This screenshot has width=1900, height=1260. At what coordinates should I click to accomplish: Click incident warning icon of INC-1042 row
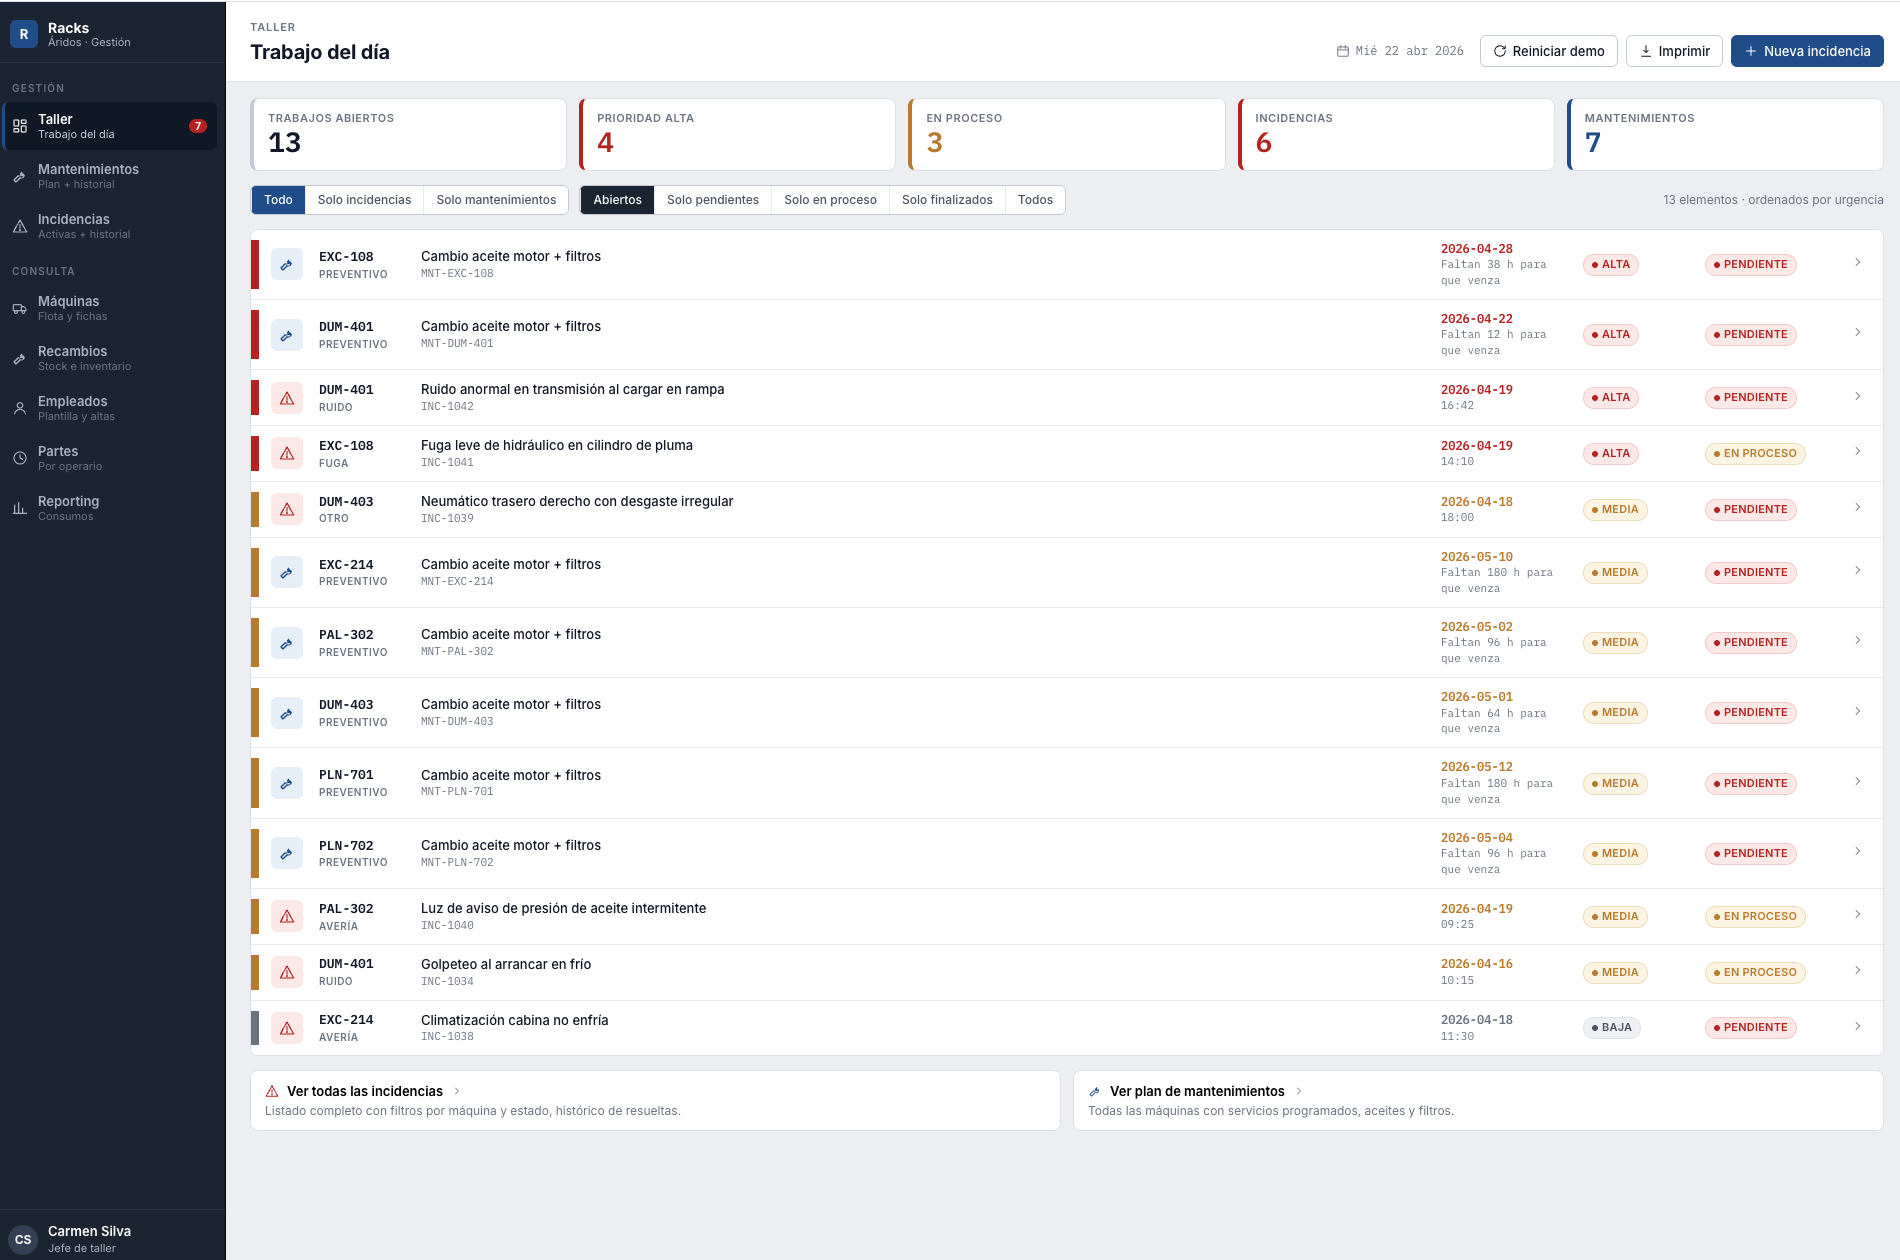point(287,398)
